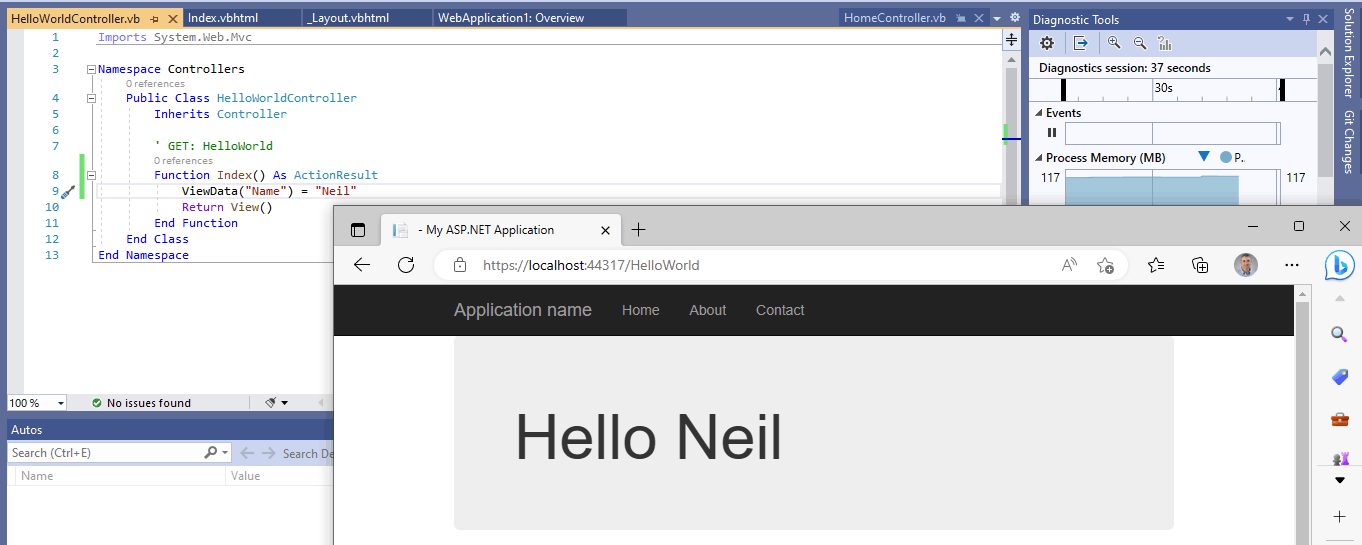The image size is (1362, 545).
Task: Open the document tabs list dropdown
Action: 998,18
